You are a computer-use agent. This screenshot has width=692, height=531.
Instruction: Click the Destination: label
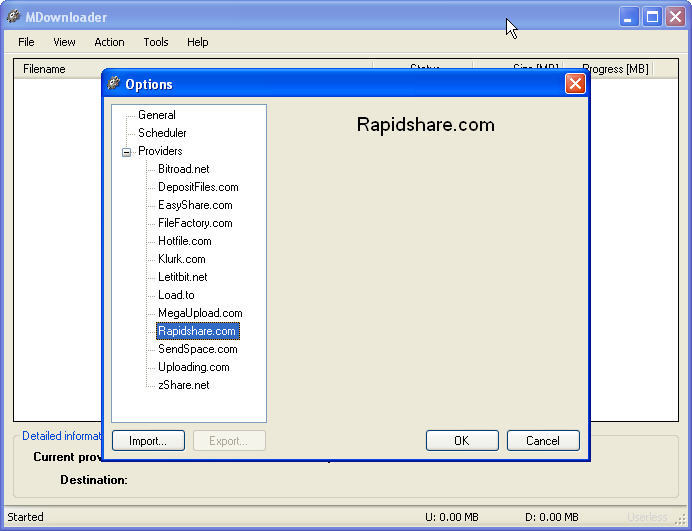(94, 480)
